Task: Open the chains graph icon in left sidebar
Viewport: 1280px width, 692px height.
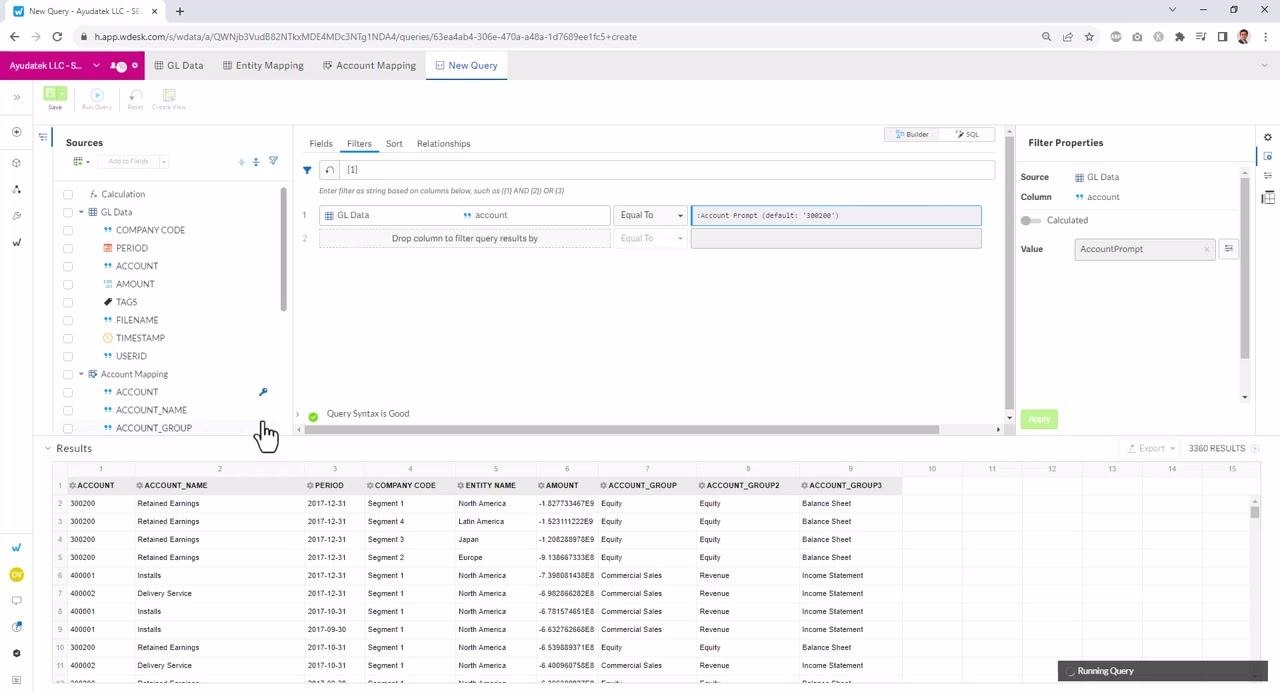Action: (x=16, y=189)
